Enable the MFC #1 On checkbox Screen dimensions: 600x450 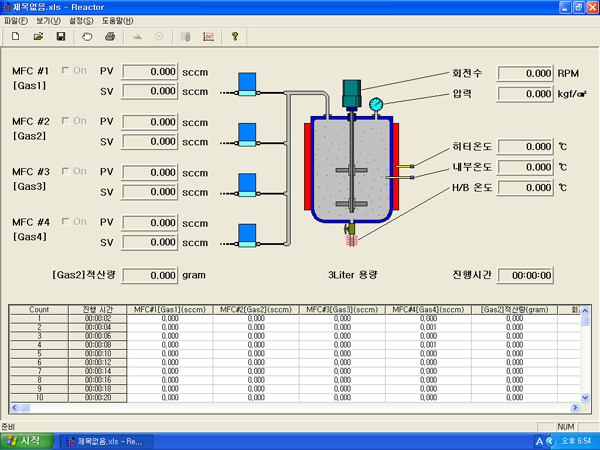(66, 71)
